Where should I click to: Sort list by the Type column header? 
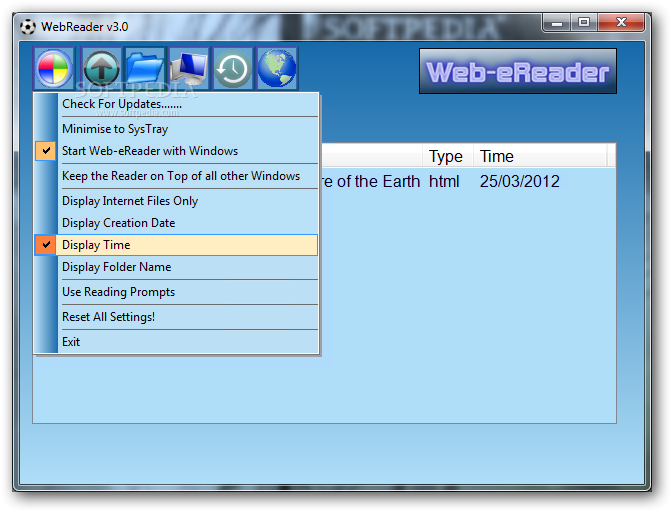[x=448, y=156]
